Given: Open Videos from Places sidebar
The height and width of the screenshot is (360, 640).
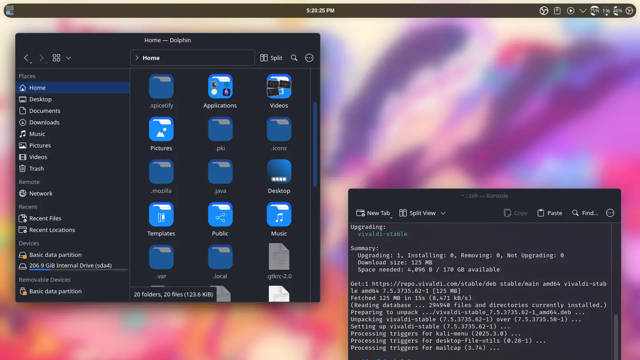Looking at the screenshot, I should pos(73,157).
